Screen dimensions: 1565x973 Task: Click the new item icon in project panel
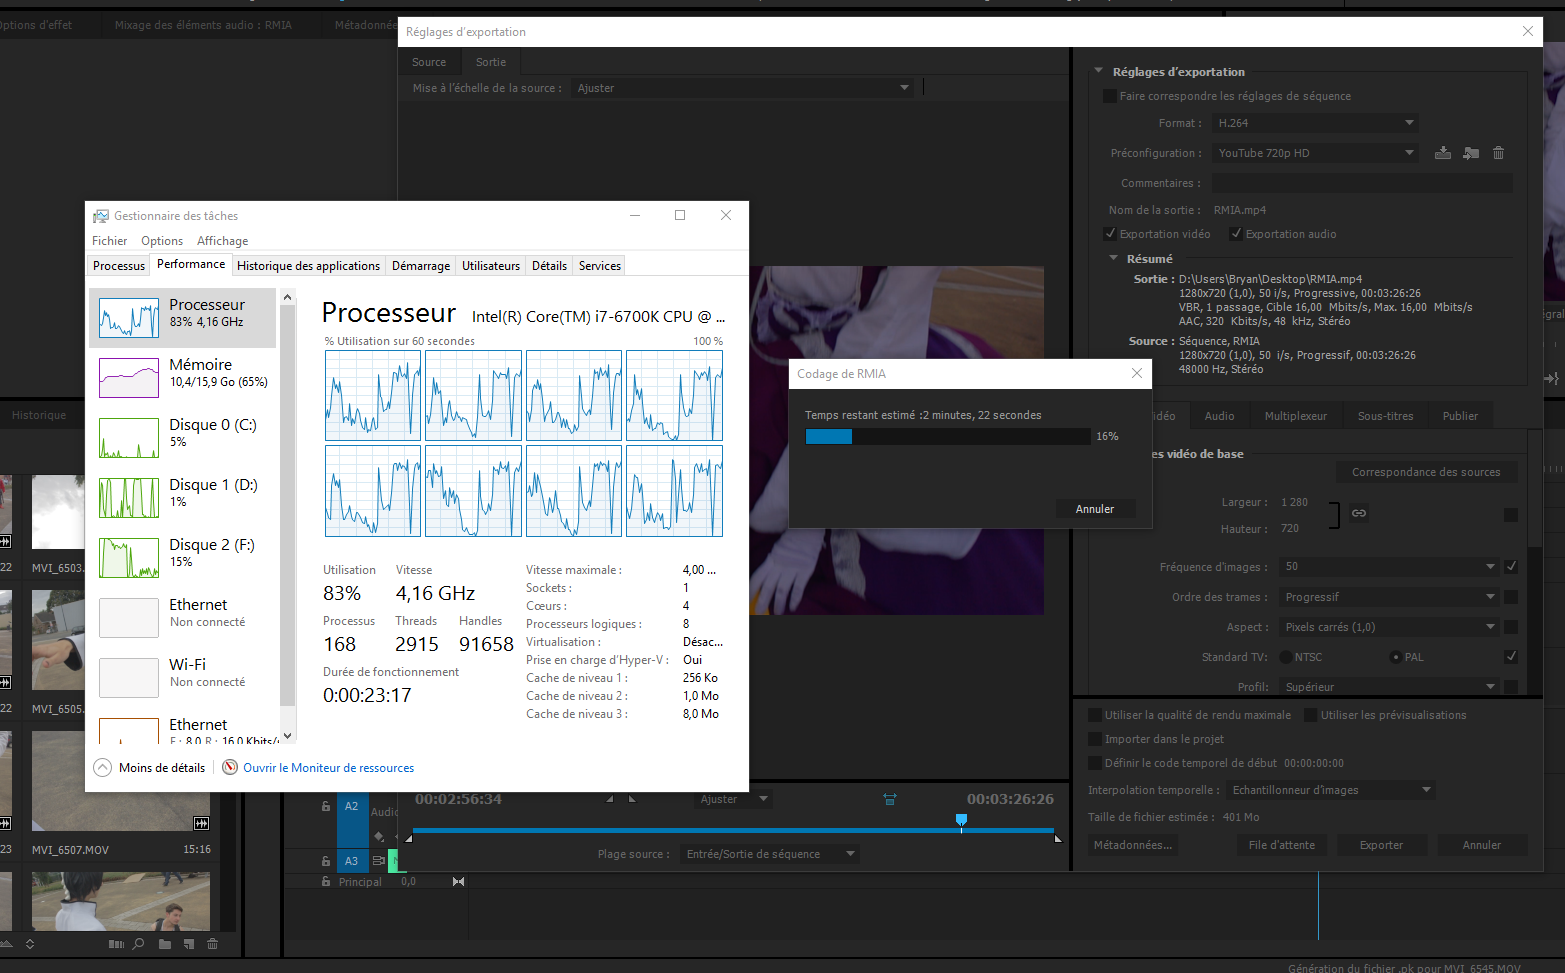188,943
